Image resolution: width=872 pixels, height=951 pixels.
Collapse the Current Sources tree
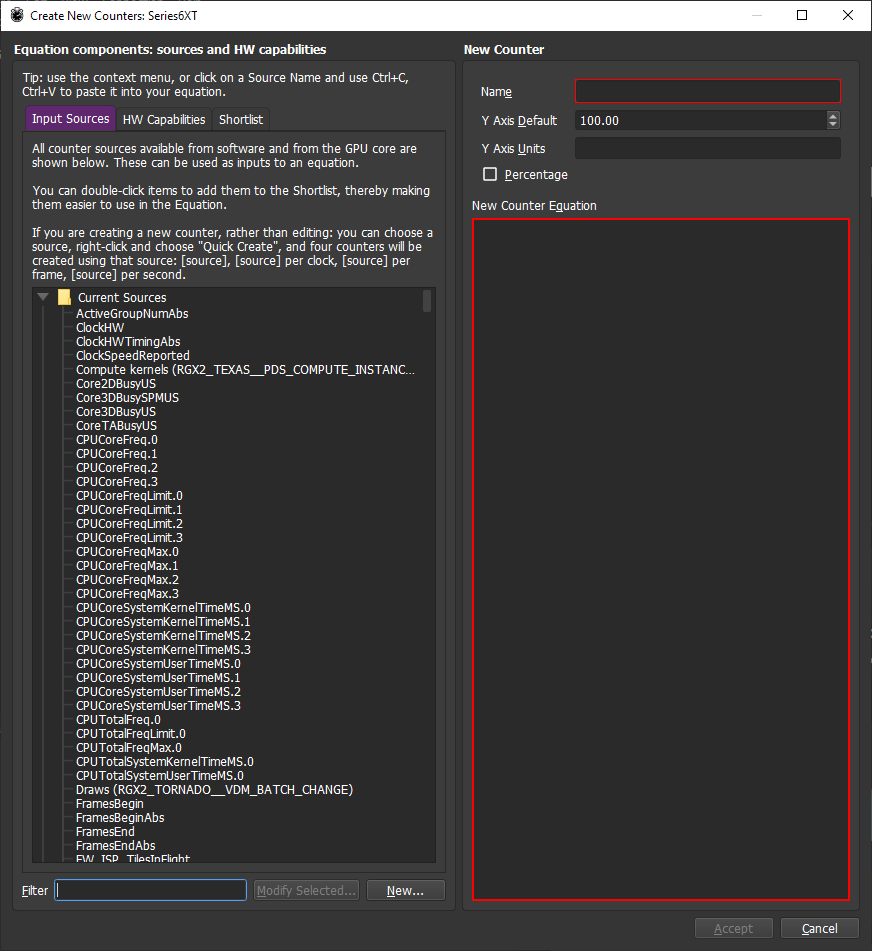(43, 298)
